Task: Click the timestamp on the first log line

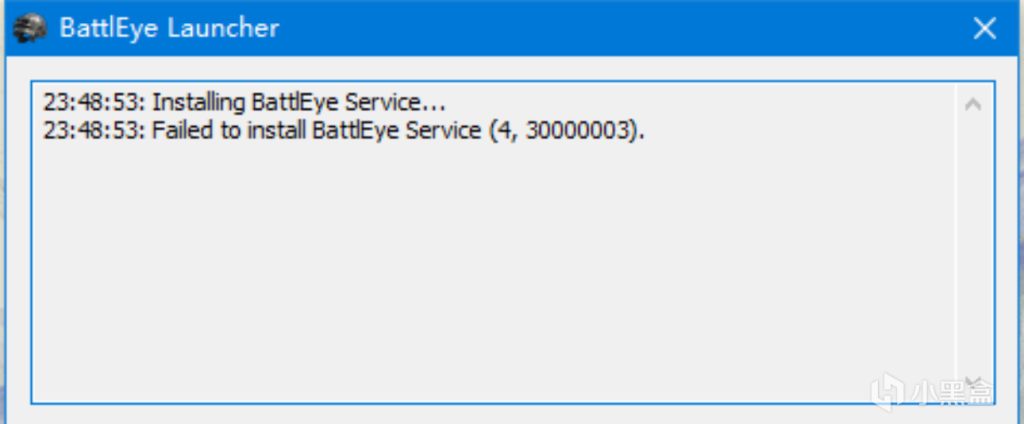Action: coord(94,102)
